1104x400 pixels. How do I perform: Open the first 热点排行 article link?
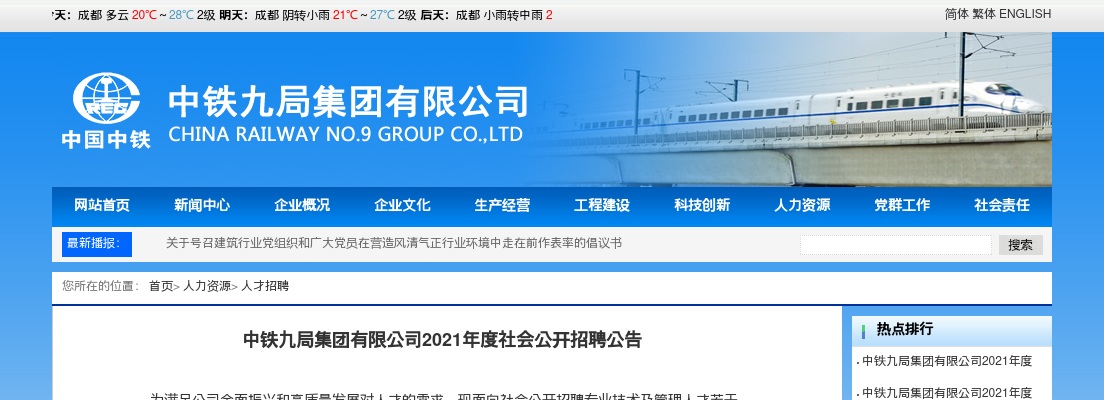click(x=947, y=361)
